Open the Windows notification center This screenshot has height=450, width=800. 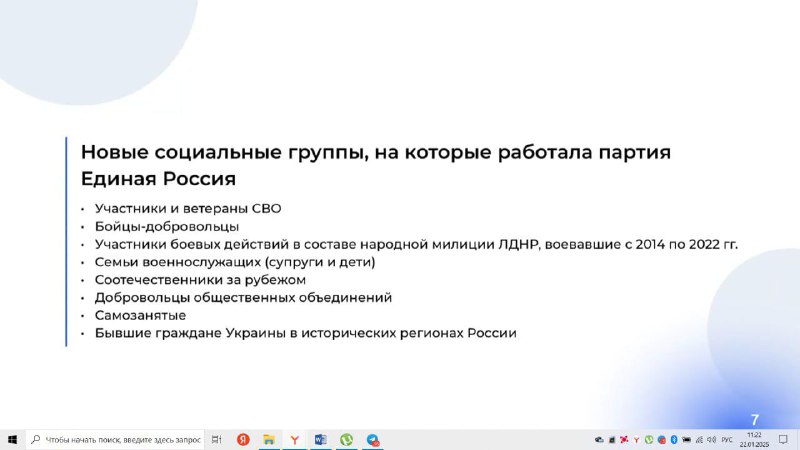point(783,440)
